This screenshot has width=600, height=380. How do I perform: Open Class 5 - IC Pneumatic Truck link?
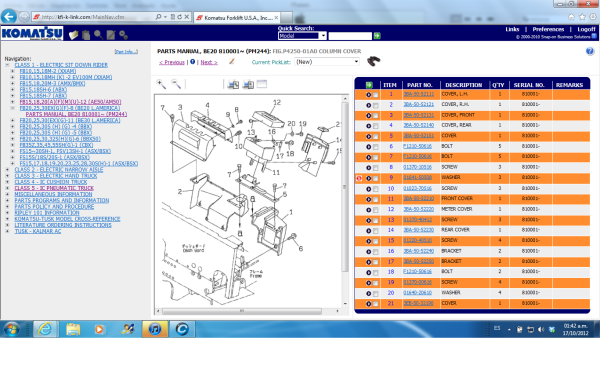[x=54, y=188]
